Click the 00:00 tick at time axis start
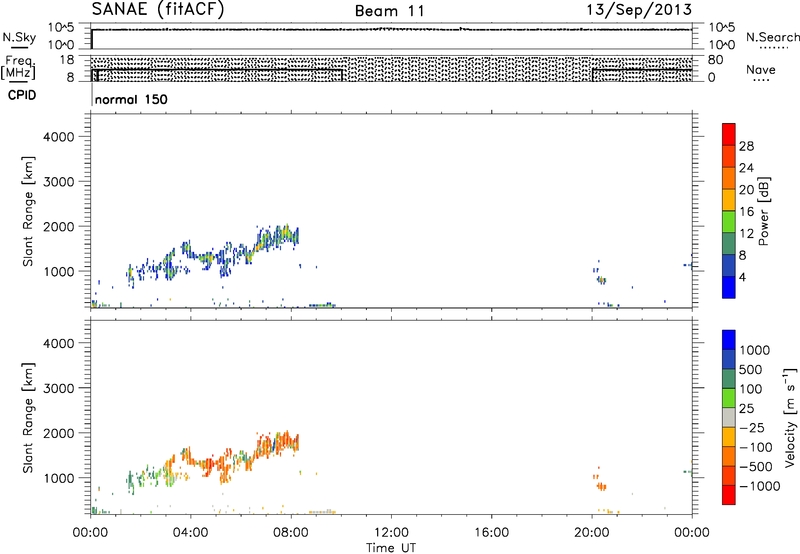The height and width of the screenshot is (554, 800). pyautogui.click(x=90, y=533)
